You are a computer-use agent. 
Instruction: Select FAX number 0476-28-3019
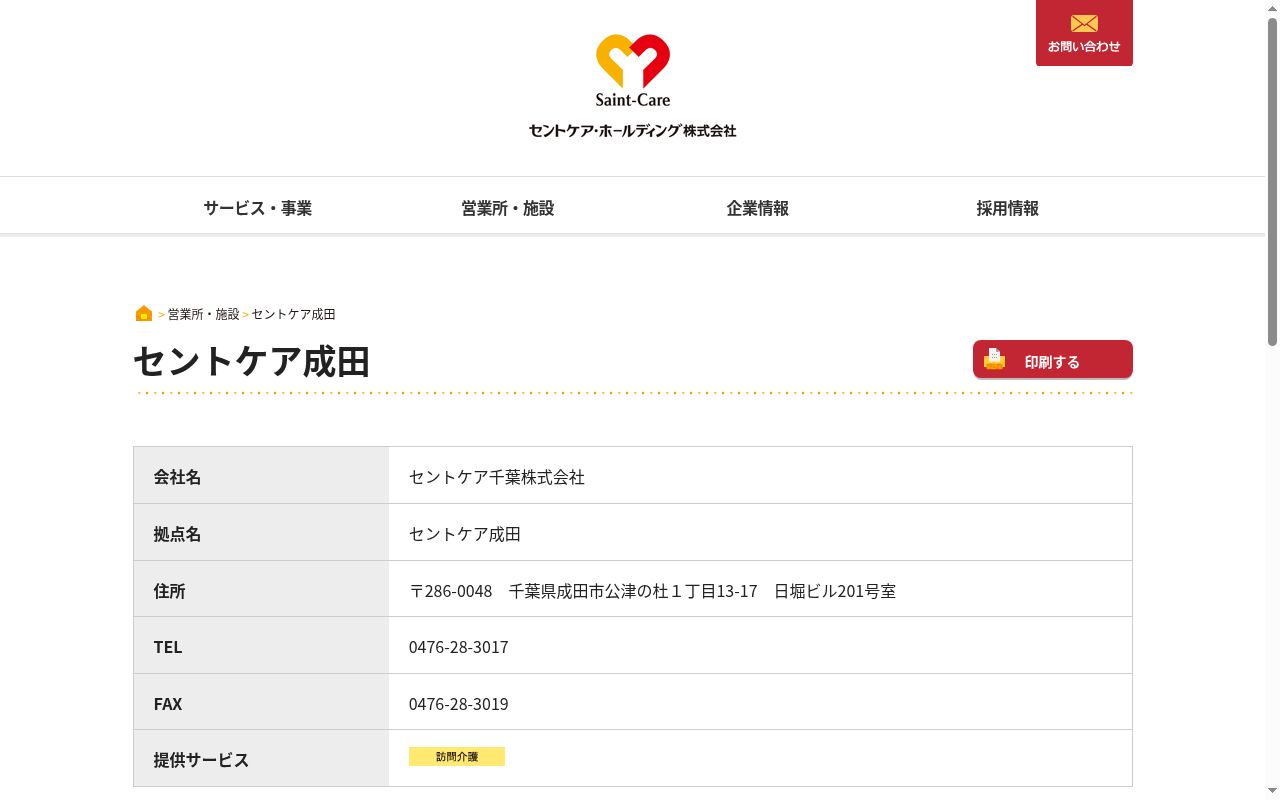point(459,704)
